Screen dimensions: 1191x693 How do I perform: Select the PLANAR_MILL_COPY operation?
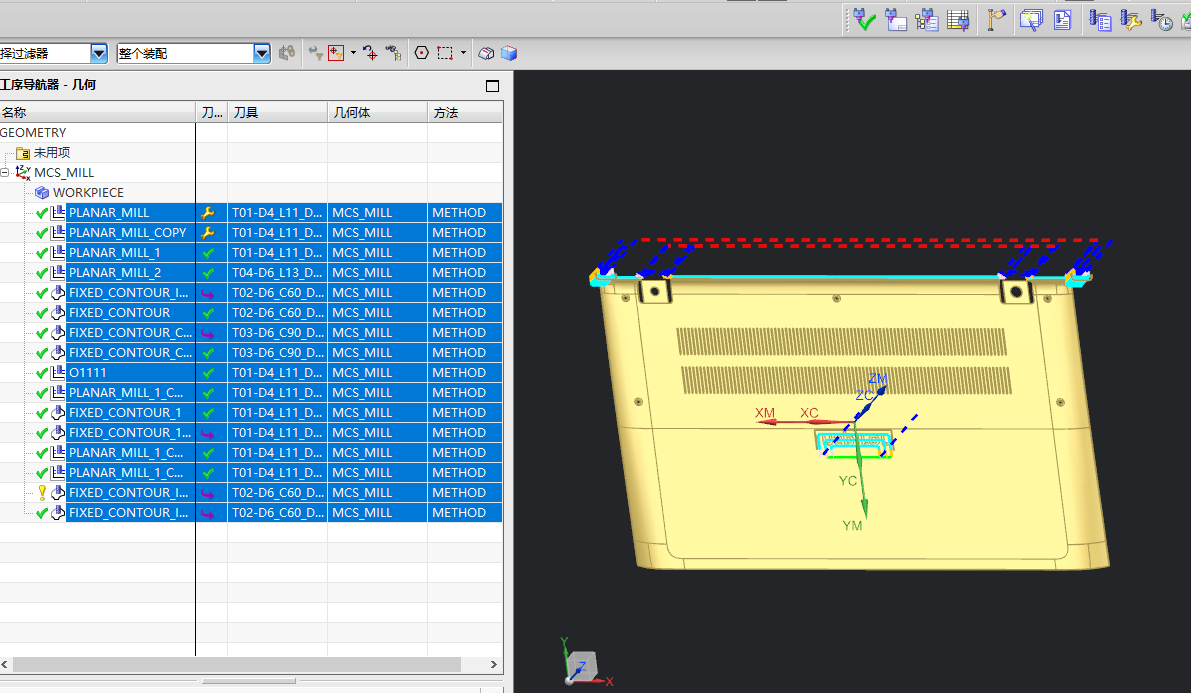128,233
